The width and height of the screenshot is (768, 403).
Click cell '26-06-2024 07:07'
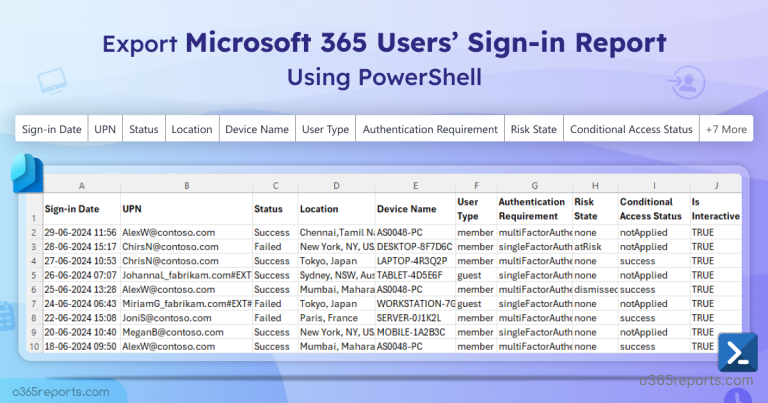[82, 275]
